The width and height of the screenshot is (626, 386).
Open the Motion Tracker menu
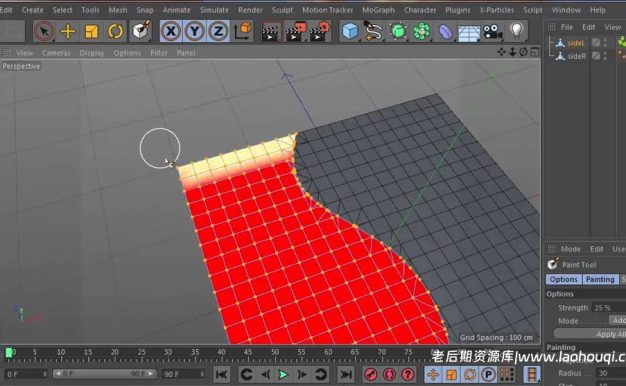(327, 10)
